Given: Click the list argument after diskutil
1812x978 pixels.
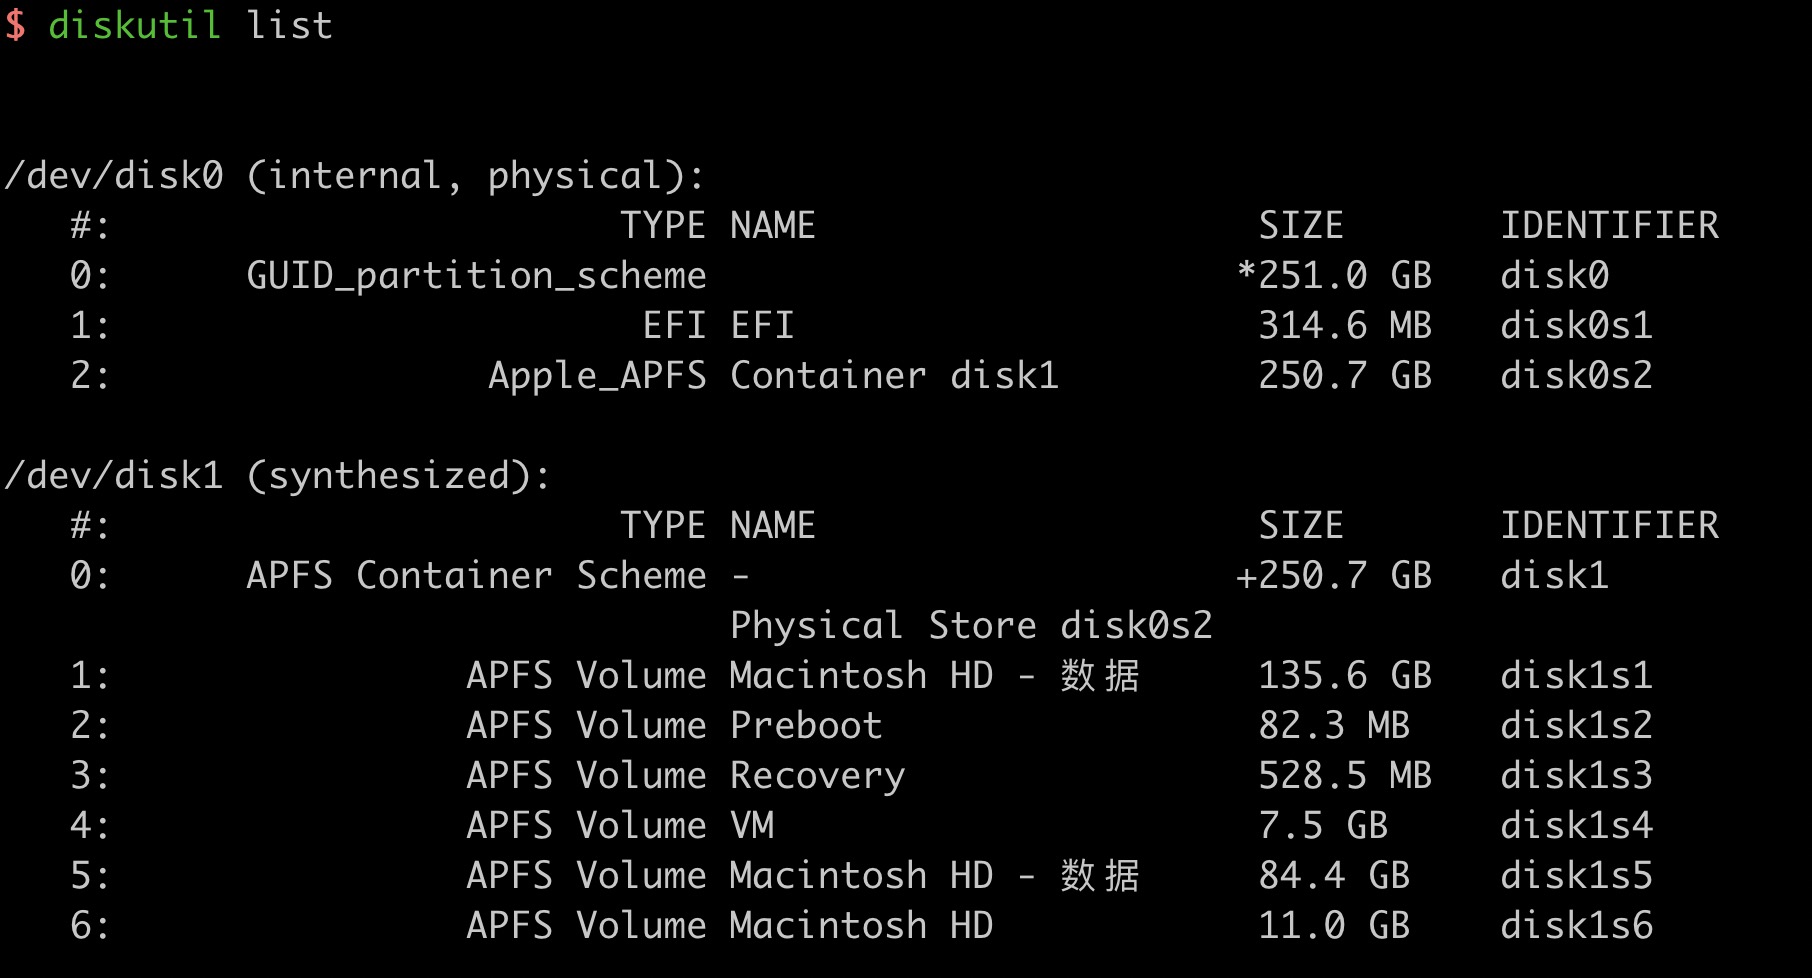Looking at the screenshot, I should point(289,25).
